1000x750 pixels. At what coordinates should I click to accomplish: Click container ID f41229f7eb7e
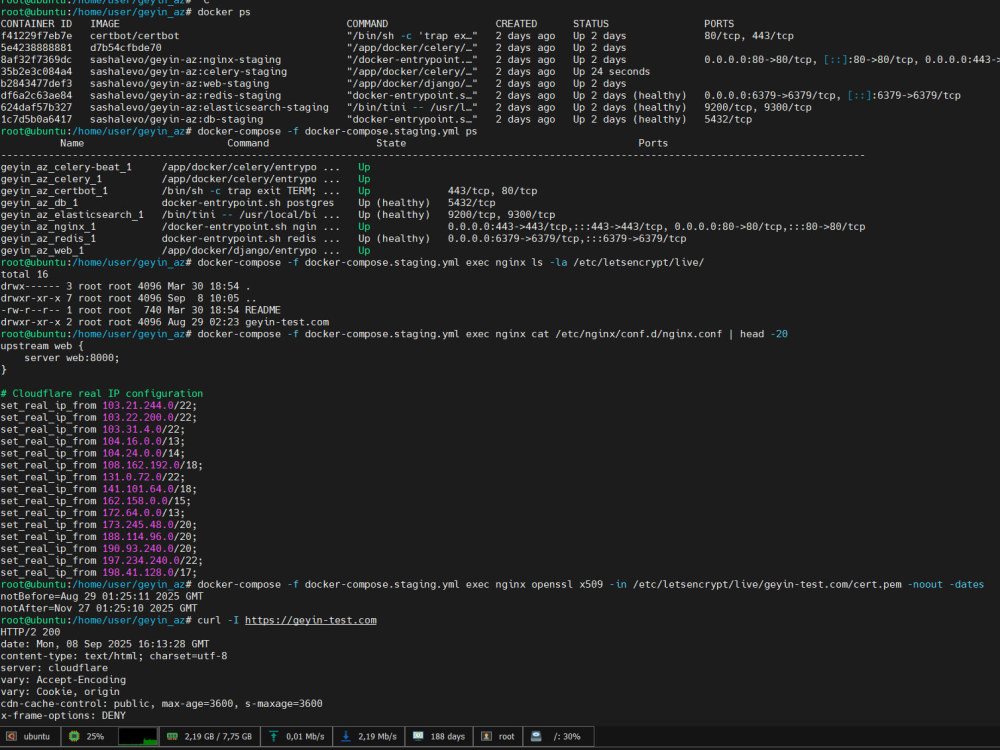[36, 36]
